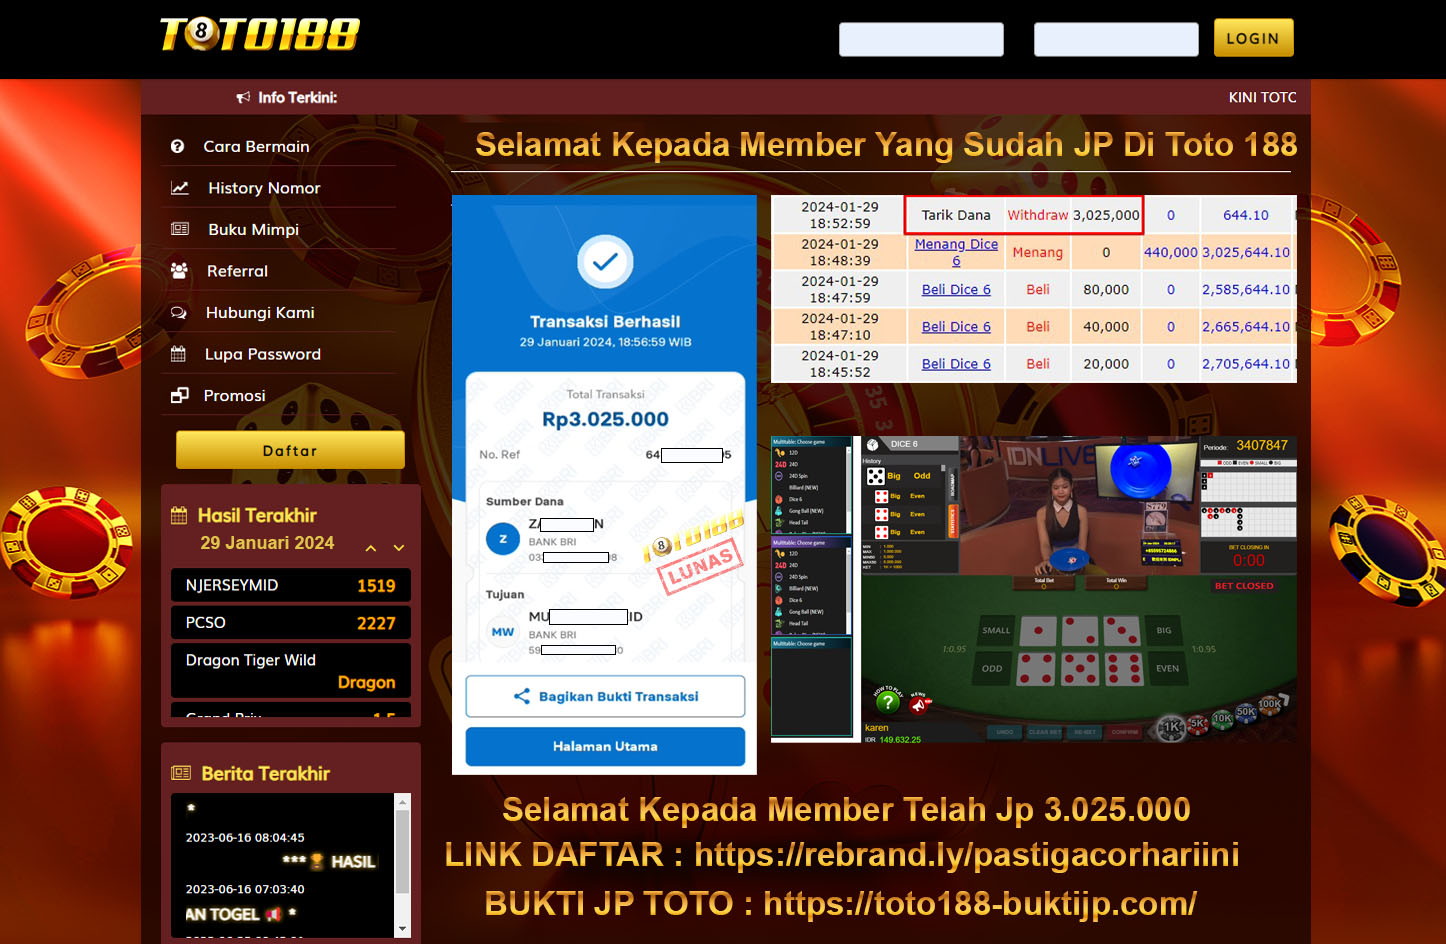Screen dimensions: 1446x944
Task: Click the ODD bet area on dice table
Action: 992,669
